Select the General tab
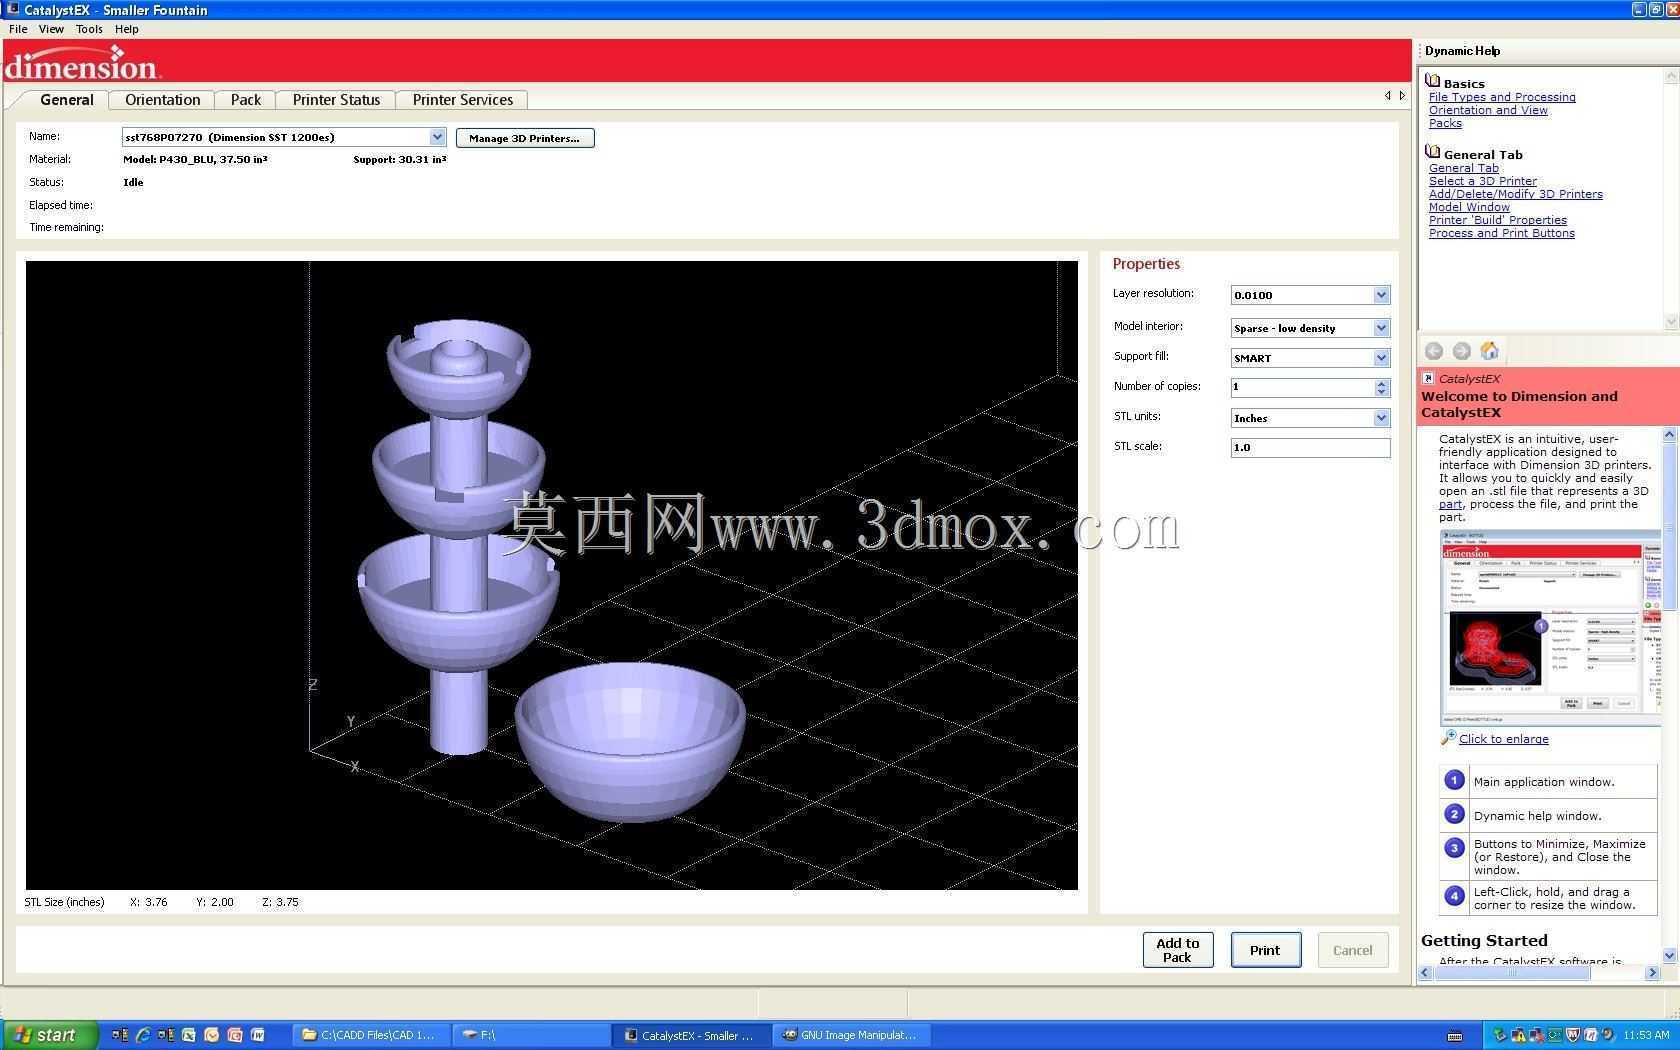The image size is (1680, 1050). click(67, 100)
